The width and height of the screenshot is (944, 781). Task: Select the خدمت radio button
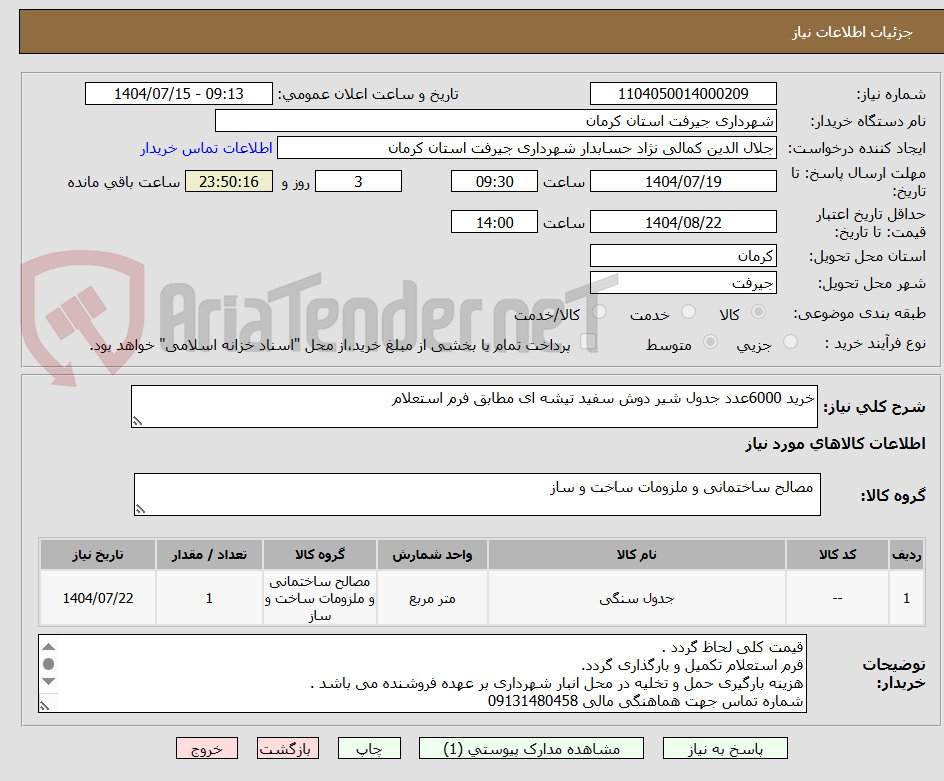[x=688, y=310]
